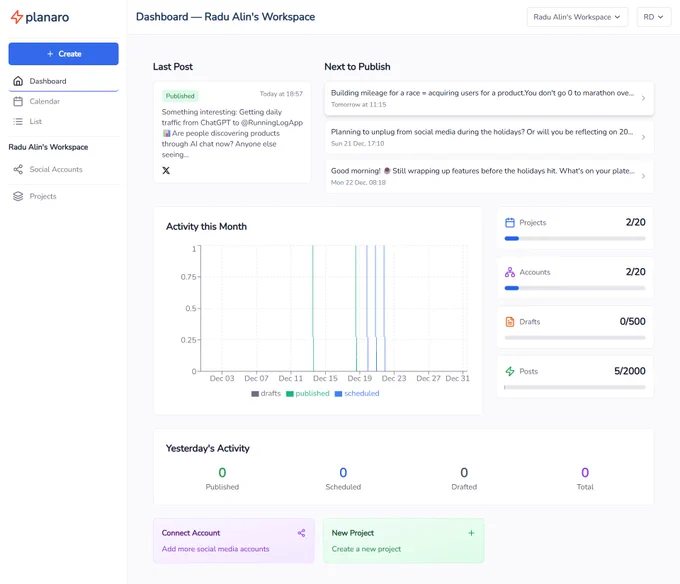Viewport: 680px width, 584px height.
Task: Click the 'Next to Publish' heading
Action: (357, 67)
